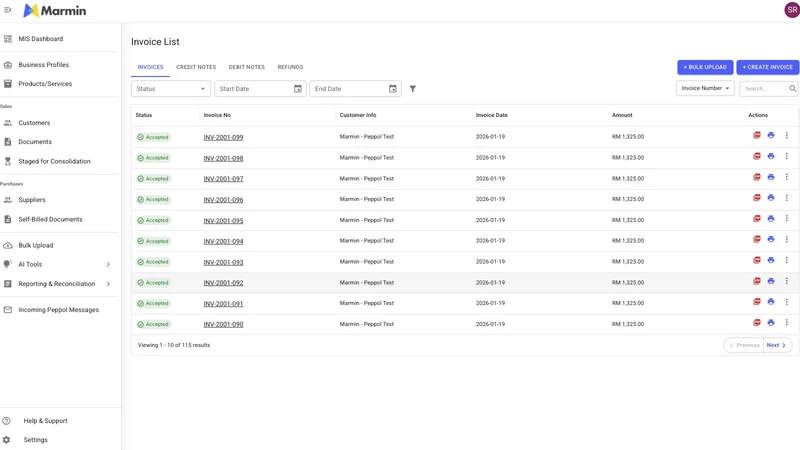Open the SR user avatar
The width and height of the screenshot is (800, 450).
[792, 10]
